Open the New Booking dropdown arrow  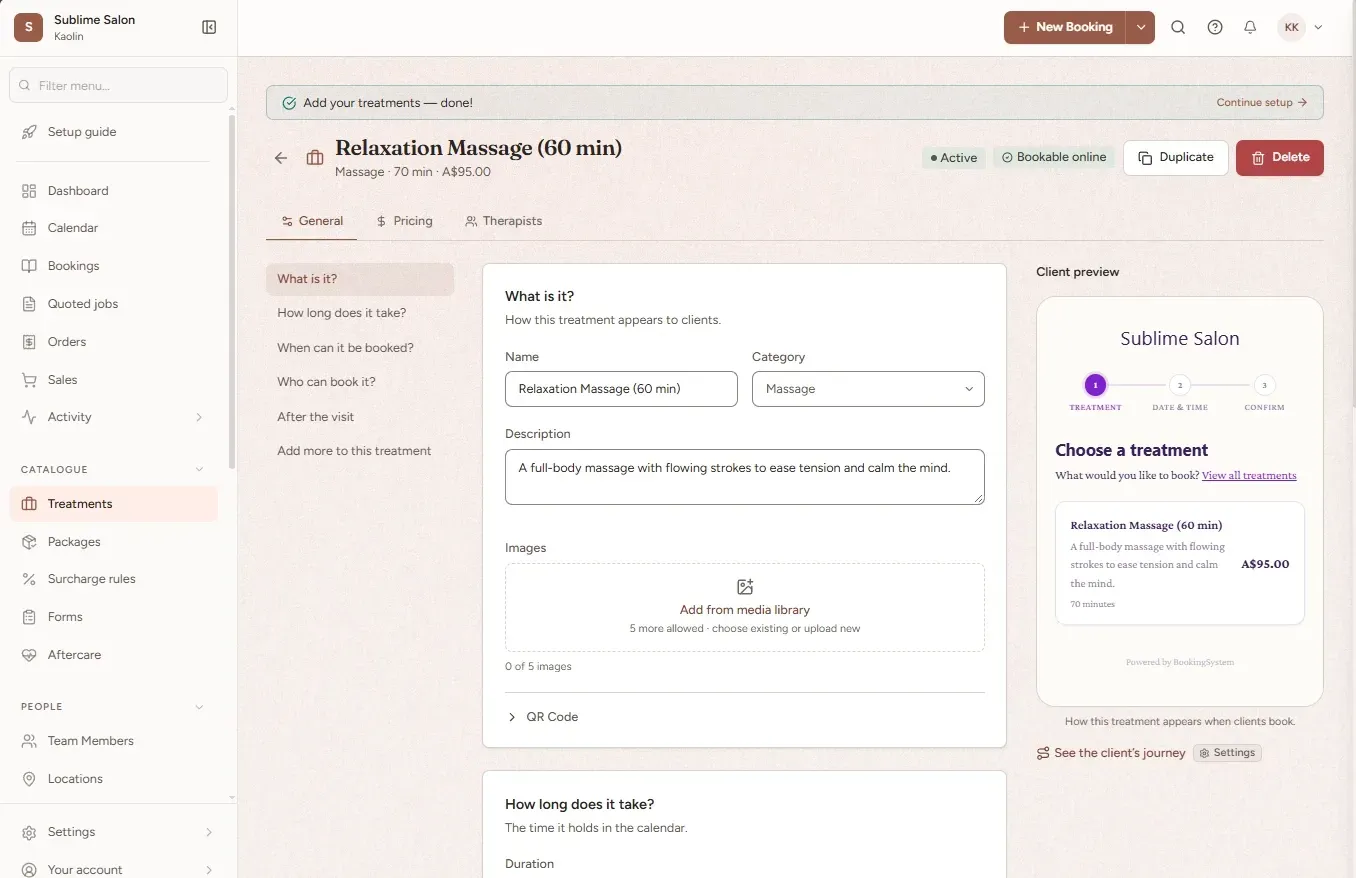point(1140,27)
